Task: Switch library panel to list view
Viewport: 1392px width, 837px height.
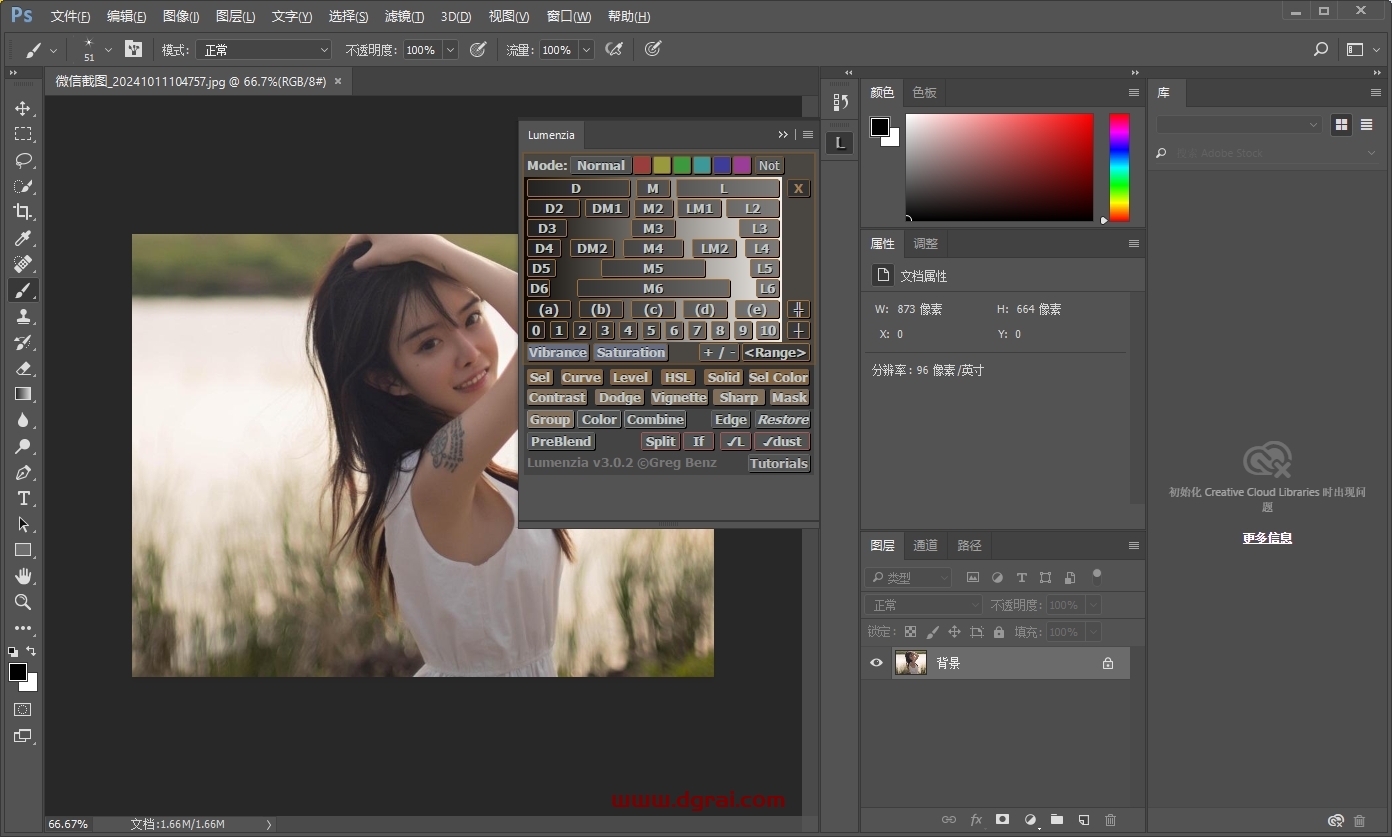Action: [1366, 124]
